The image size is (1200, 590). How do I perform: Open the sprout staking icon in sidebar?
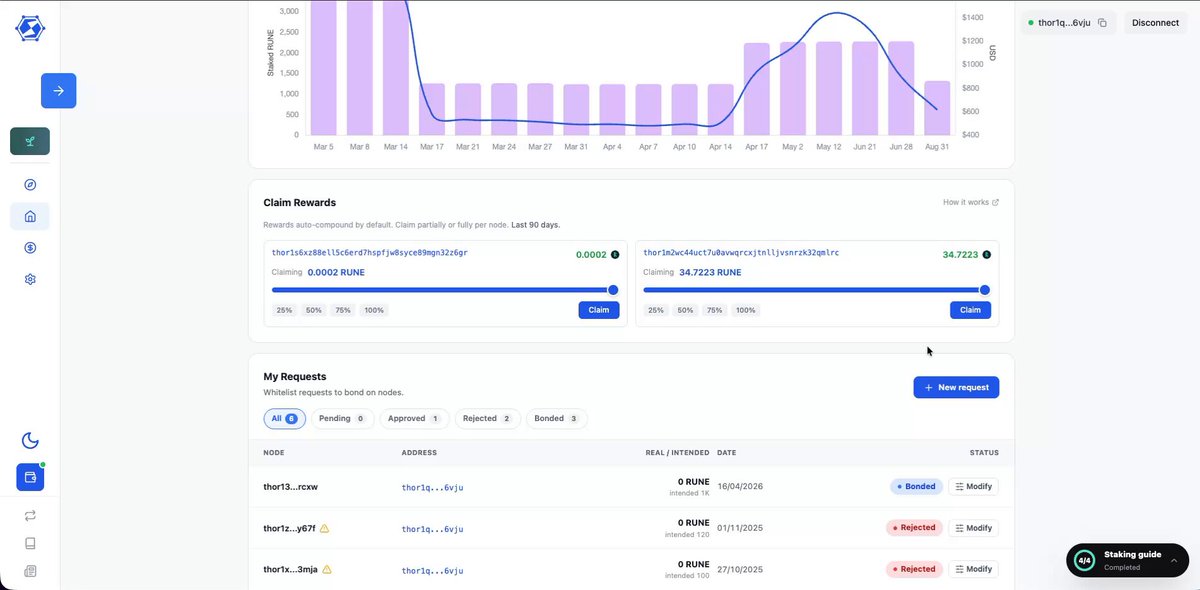[x=30, y=141]
